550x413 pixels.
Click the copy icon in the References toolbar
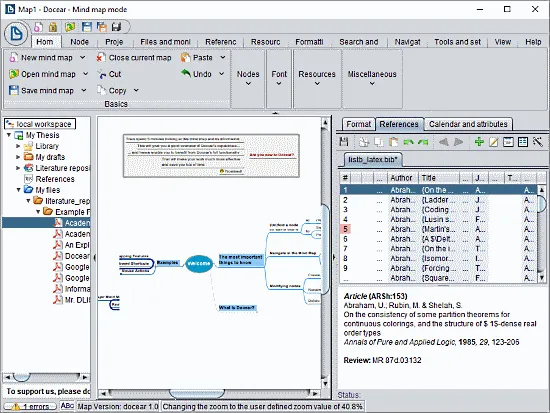tap(379, 142)
